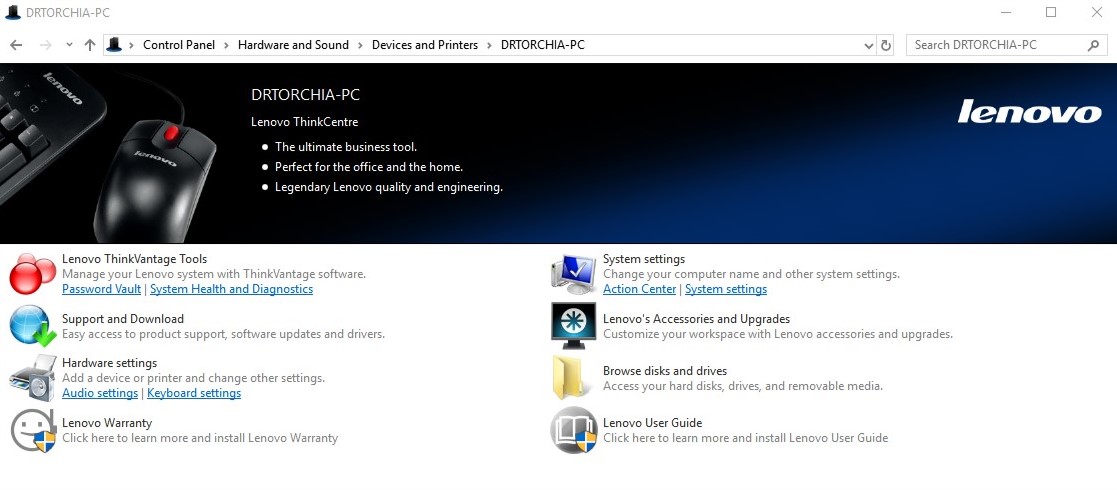Click the System settings link

click(726, 289)
